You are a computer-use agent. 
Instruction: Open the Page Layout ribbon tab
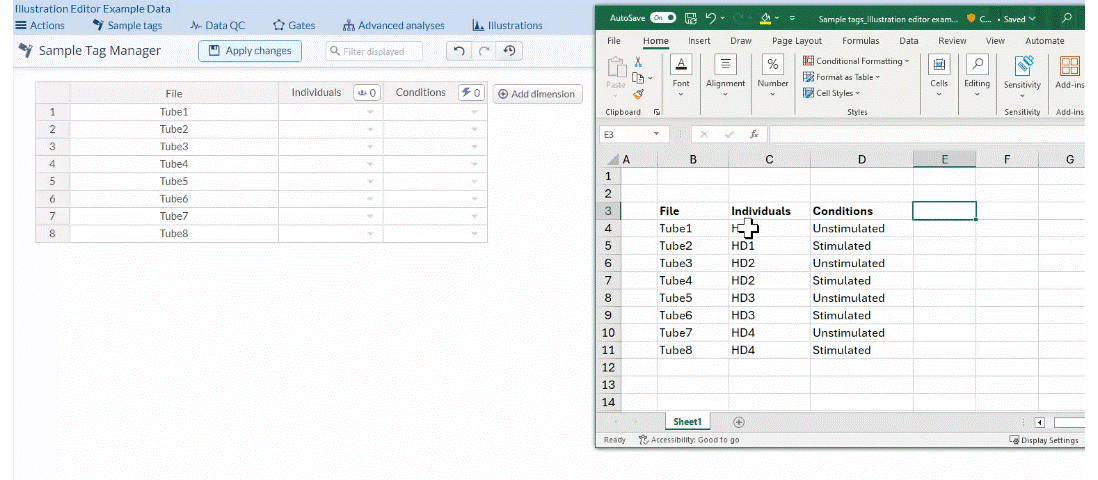pyautogui.click(x=796, y=41)
